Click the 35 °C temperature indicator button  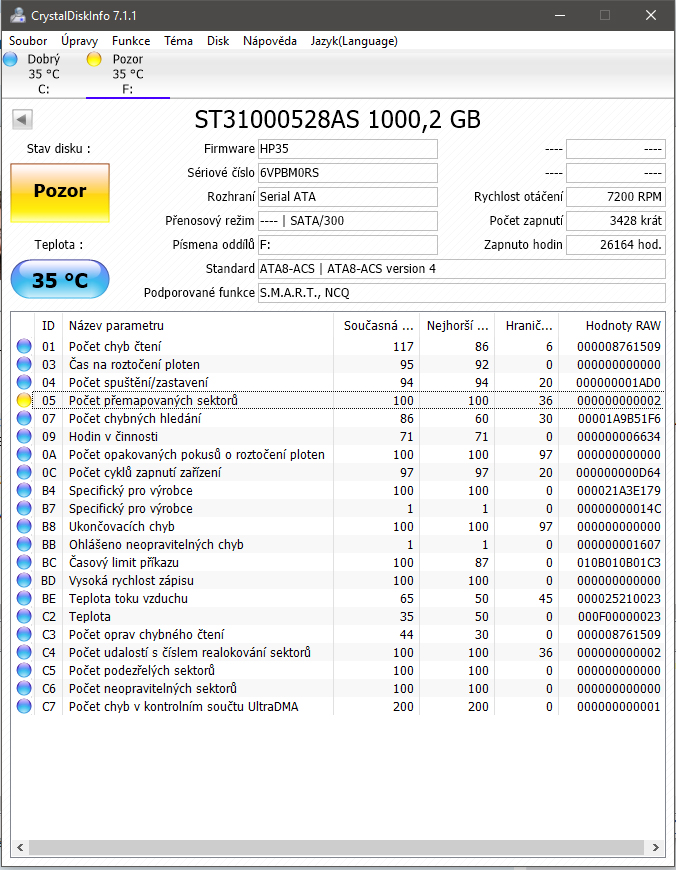(60, 280)
